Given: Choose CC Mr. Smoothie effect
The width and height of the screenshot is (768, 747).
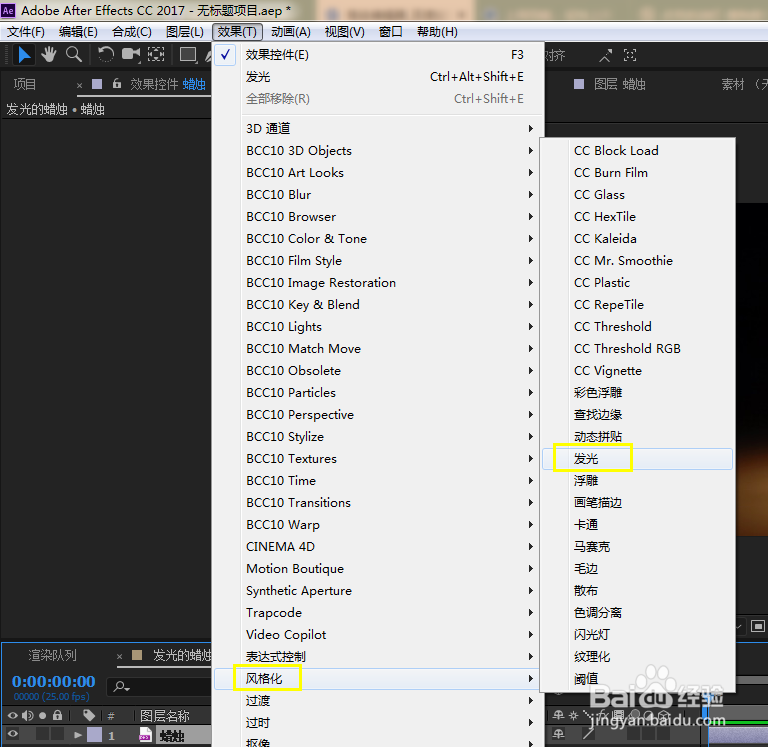Looking at the screenshot, I should tap(637, 261).
